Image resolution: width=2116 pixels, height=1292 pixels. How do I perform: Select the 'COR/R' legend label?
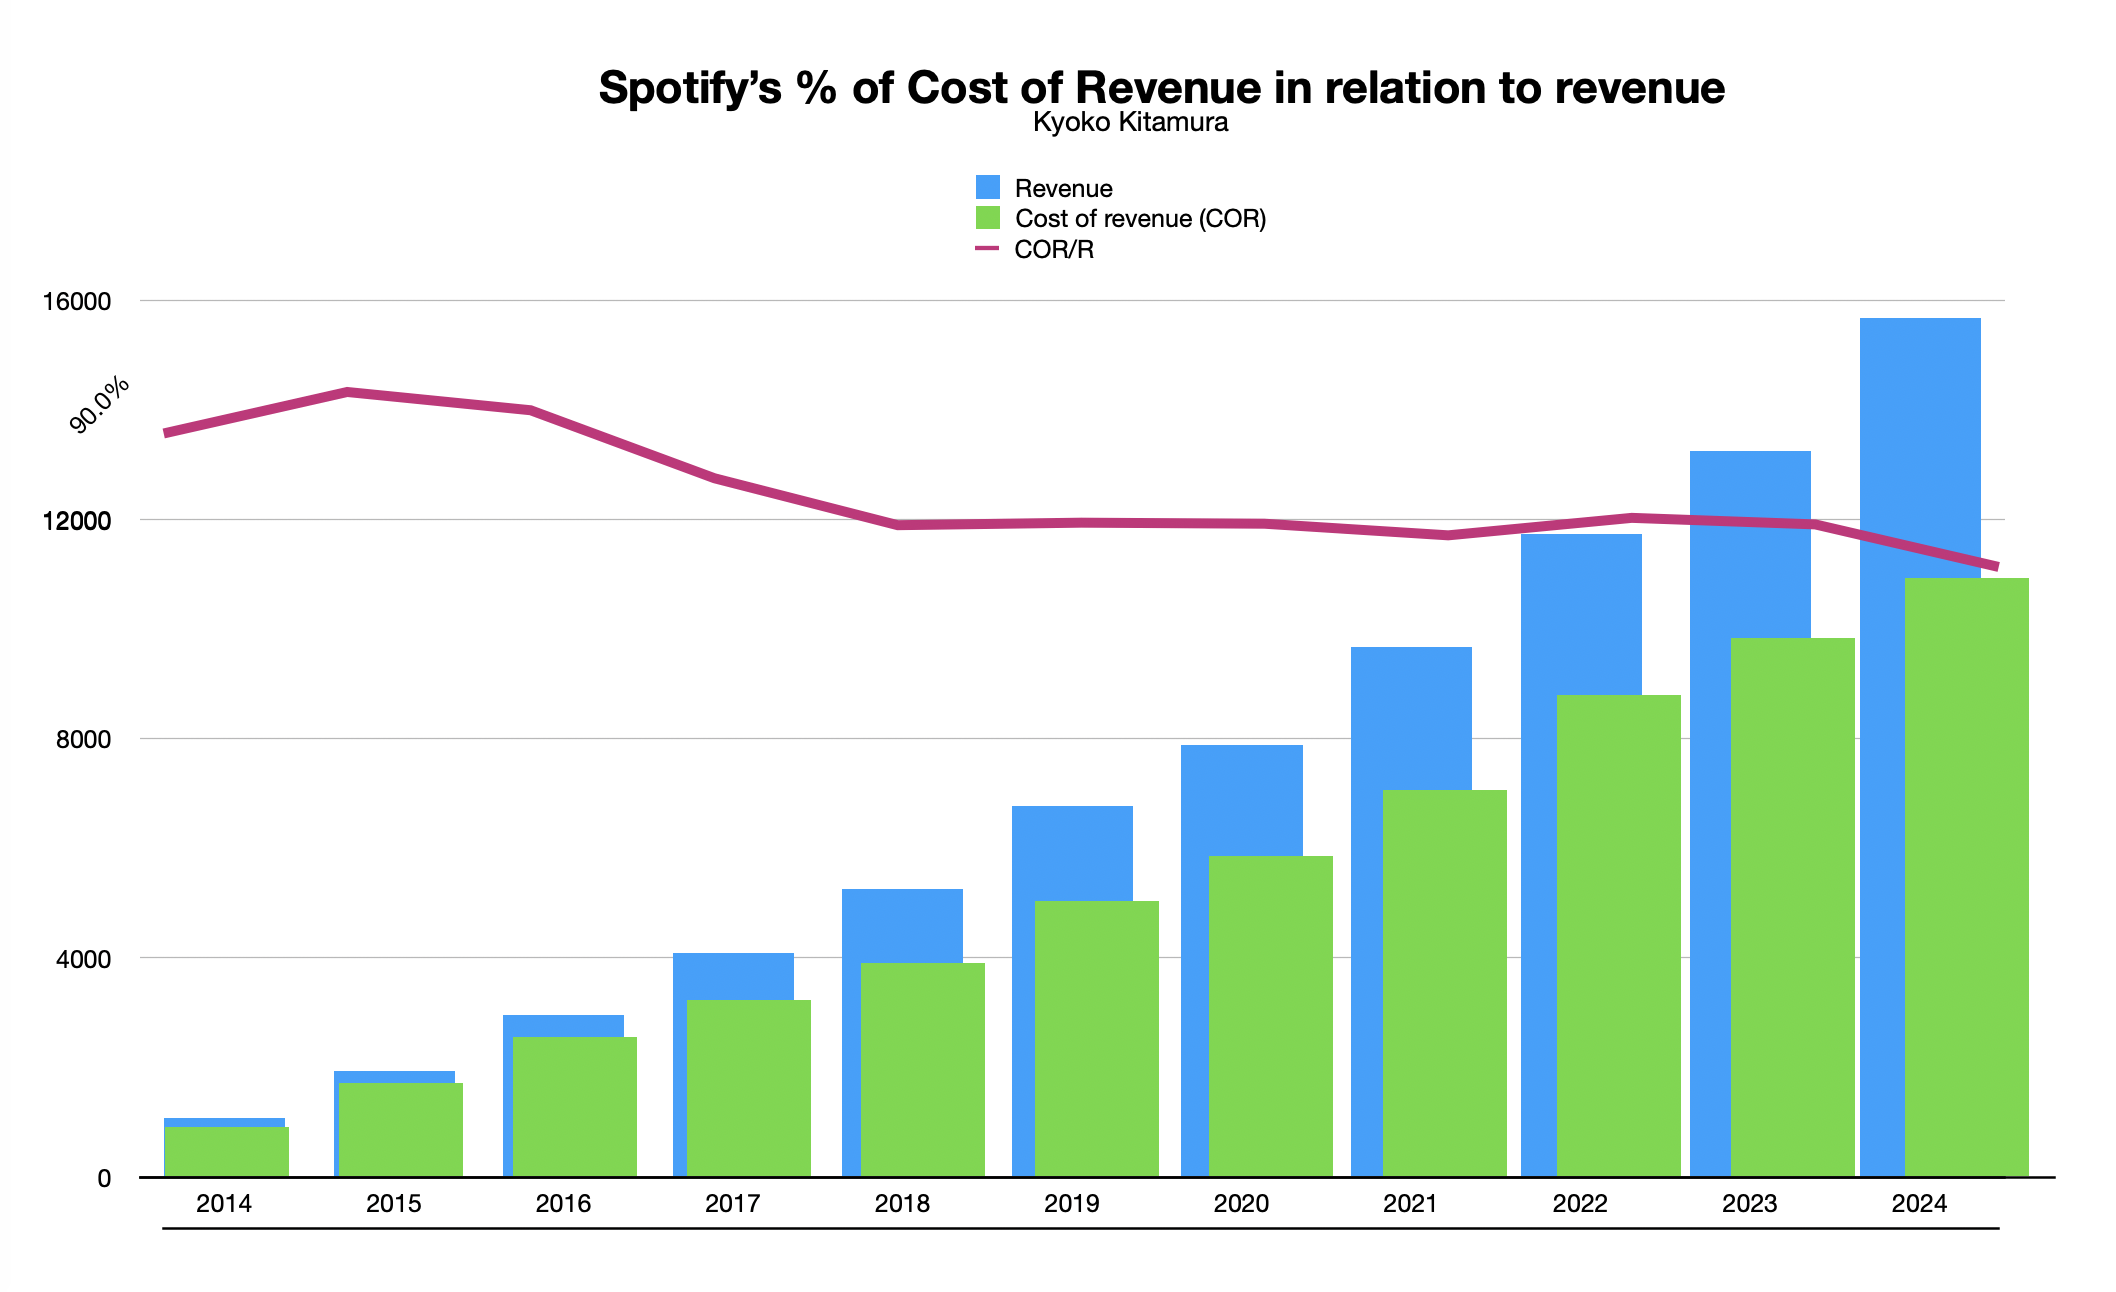pos(1054,249)
